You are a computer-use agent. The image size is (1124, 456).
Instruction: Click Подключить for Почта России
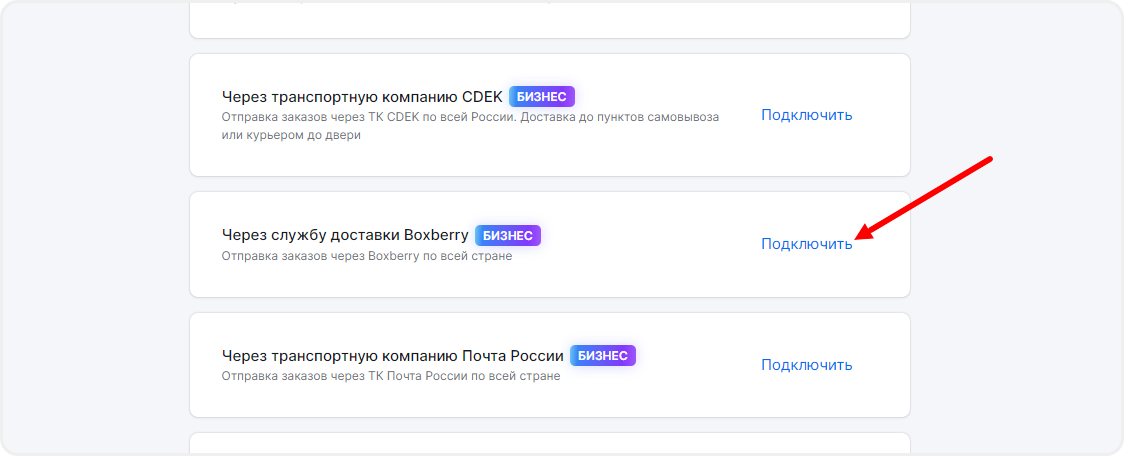[806, 365]
